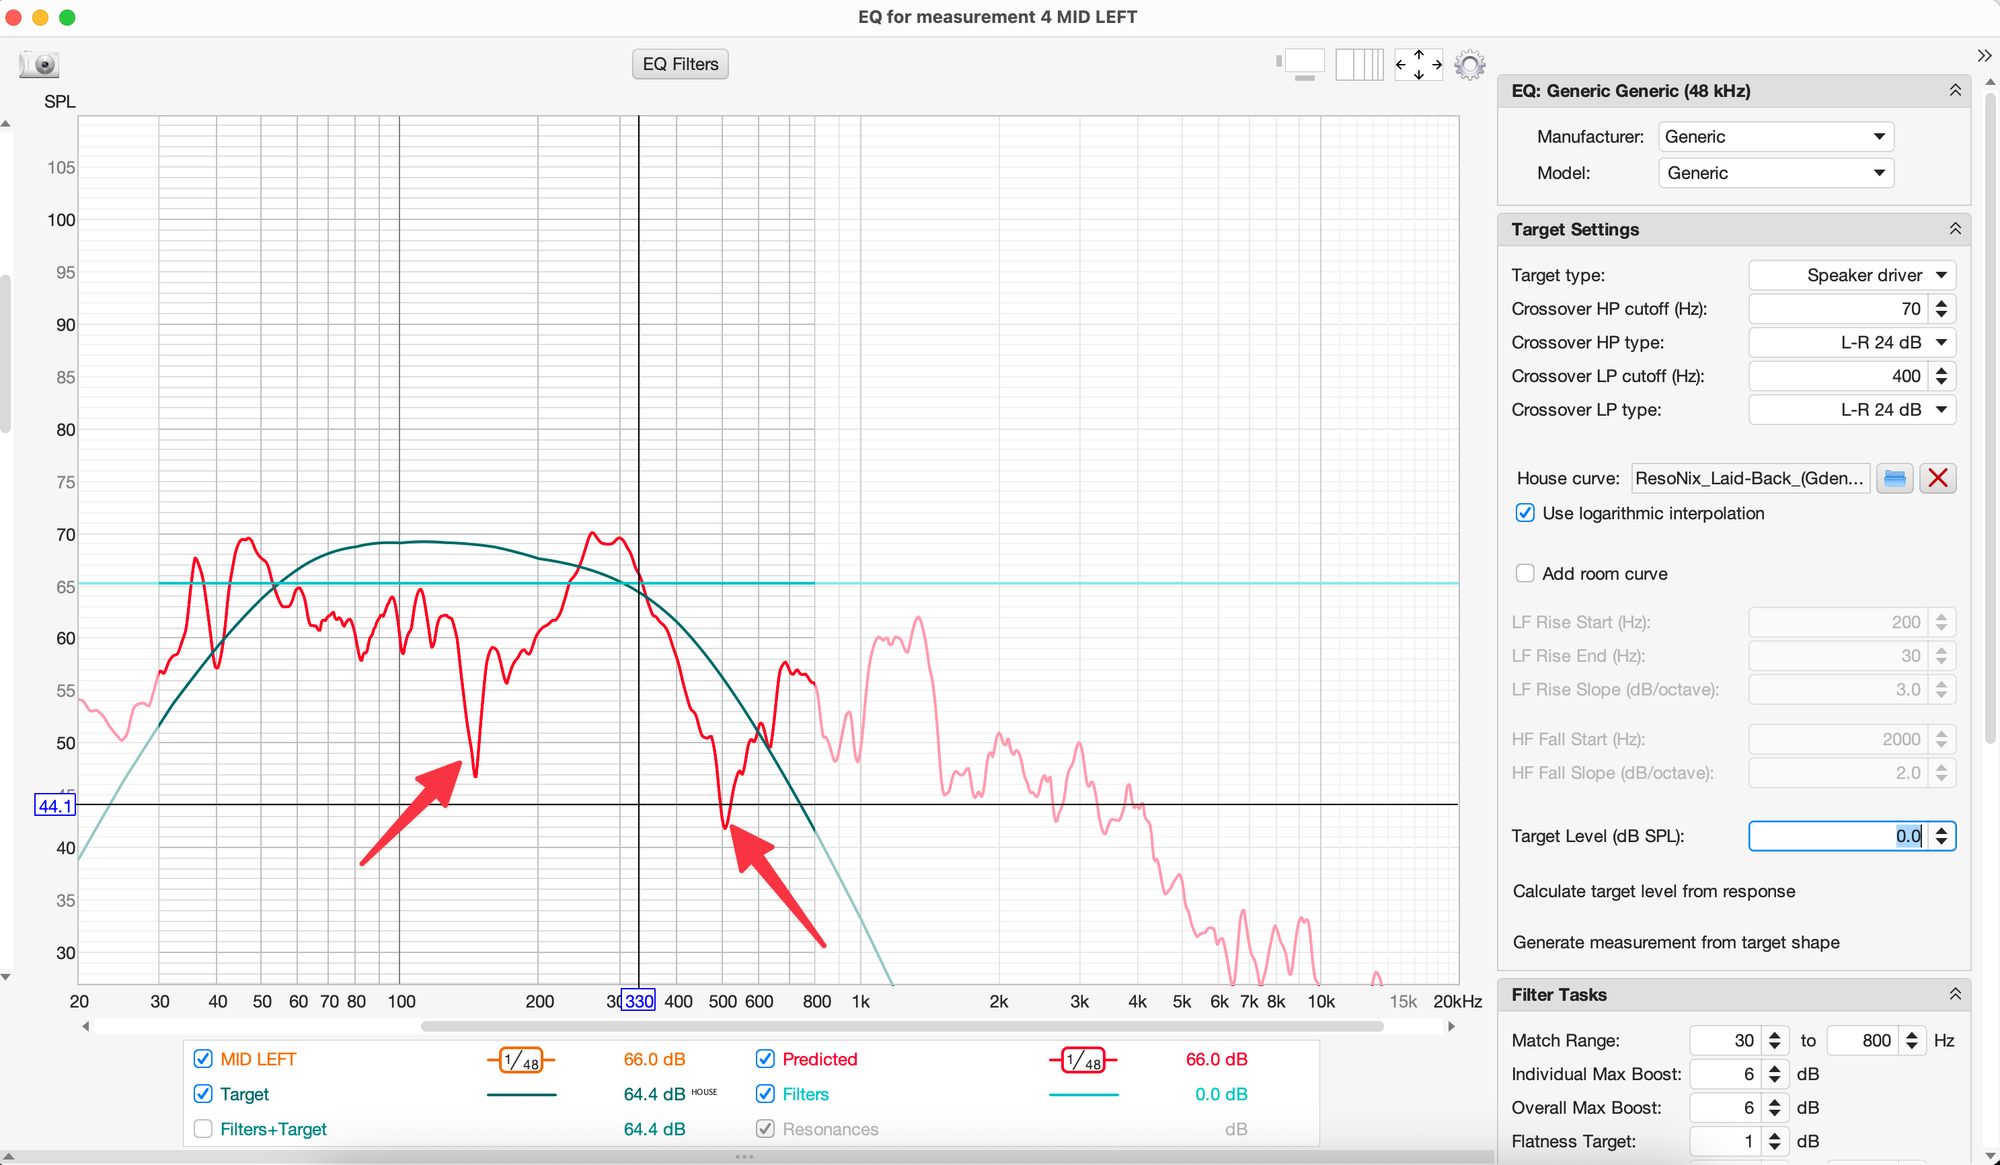Click Calculate target level from response
This screenshot has height=1165, width=2000.
1653,891
